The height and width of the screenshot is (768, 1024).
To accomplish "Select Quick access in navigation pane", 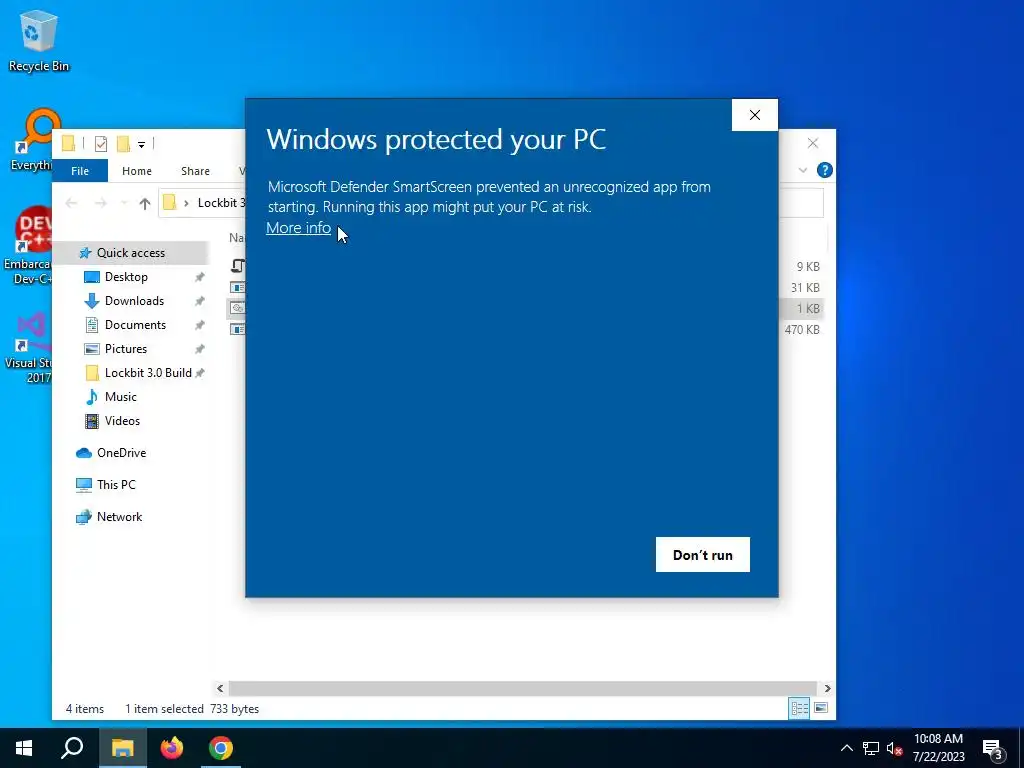I will click(x=131, y=253).
